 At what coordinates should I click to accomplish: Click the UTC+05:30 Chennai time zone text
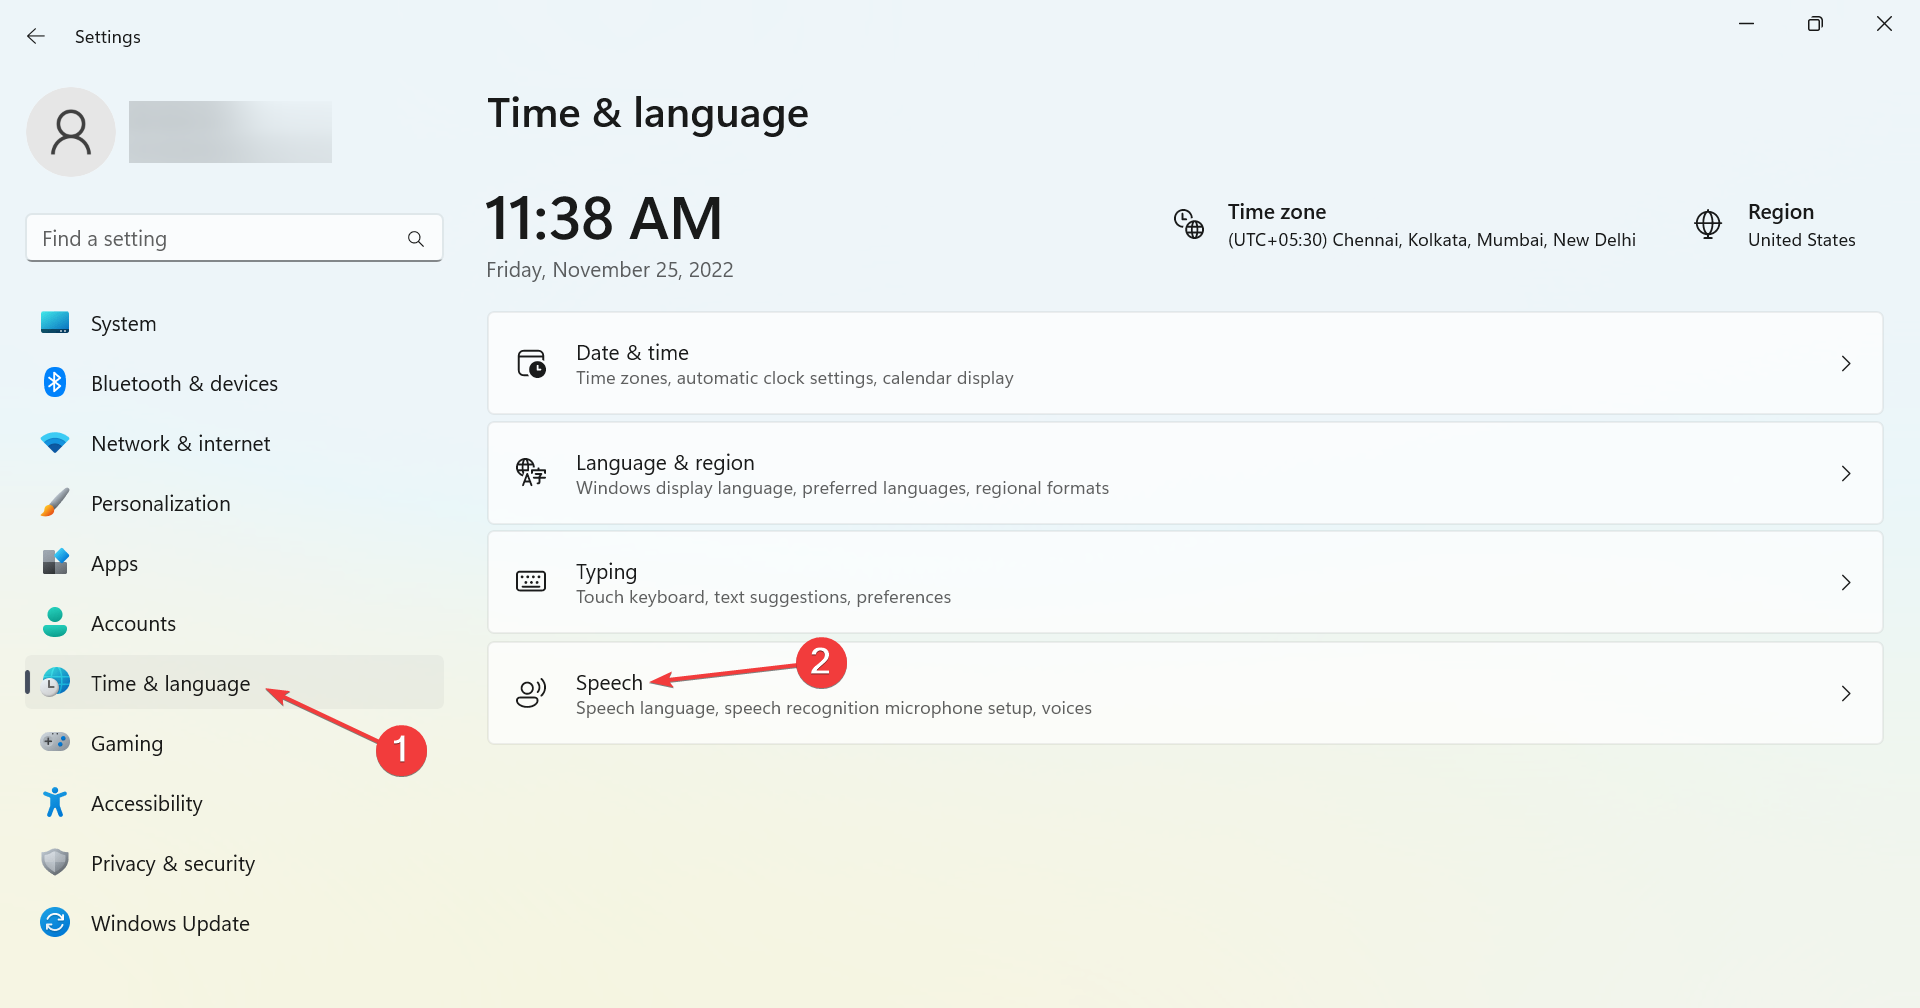[1431, 240]
